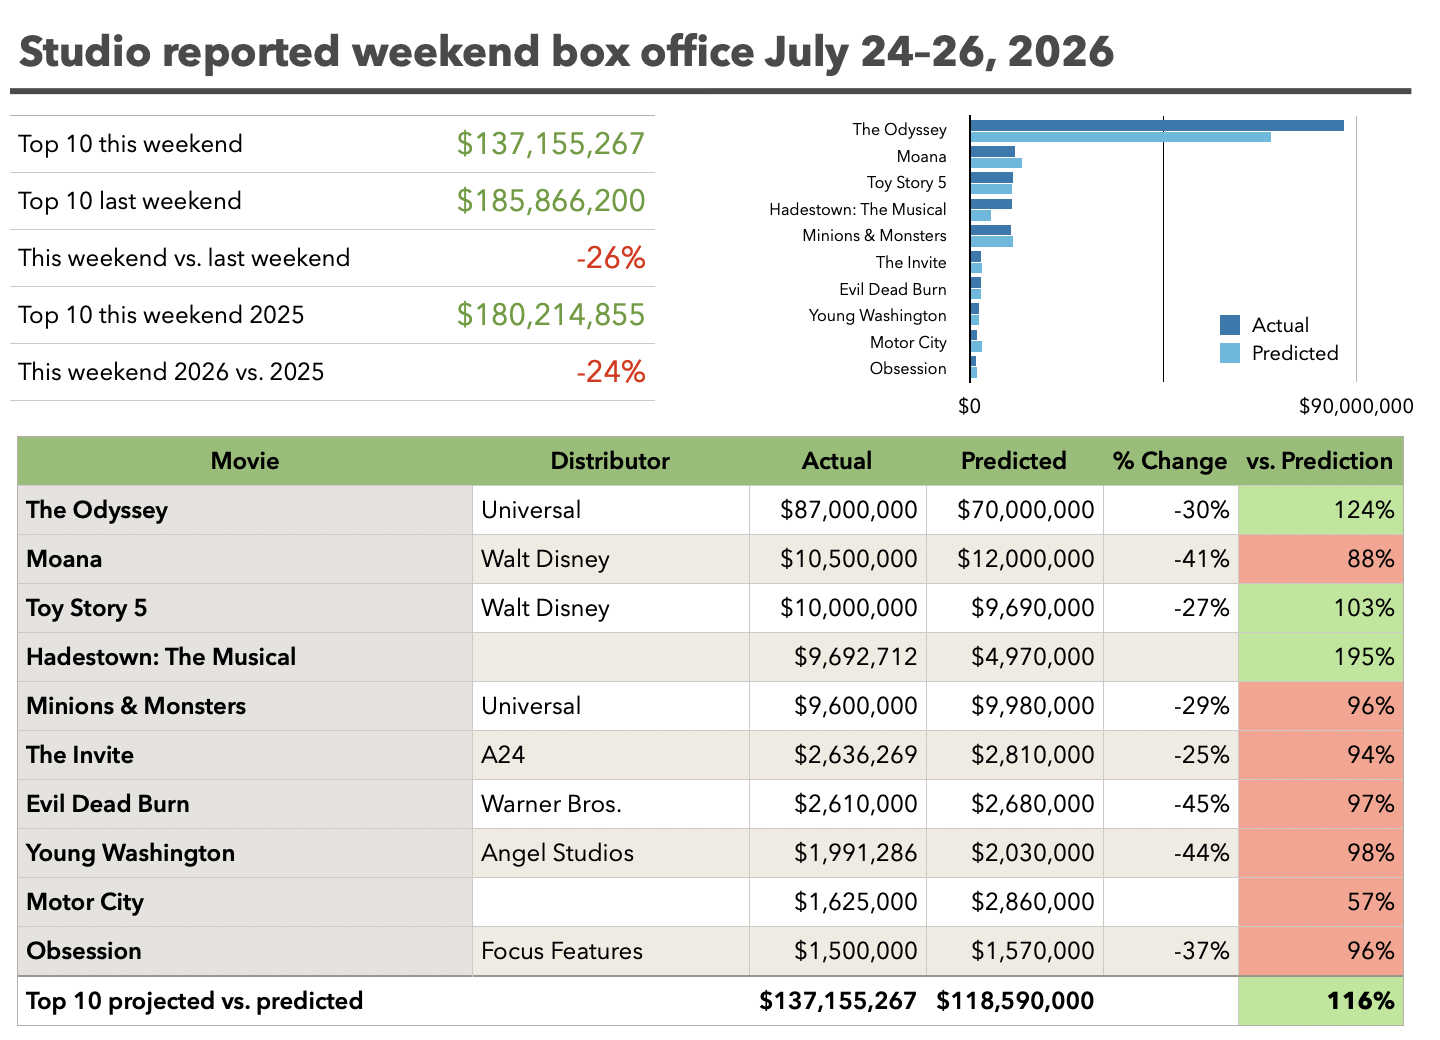Click the Focus Features distributor cell
Screen dimensions: 1440x1040
pos(611,951)
